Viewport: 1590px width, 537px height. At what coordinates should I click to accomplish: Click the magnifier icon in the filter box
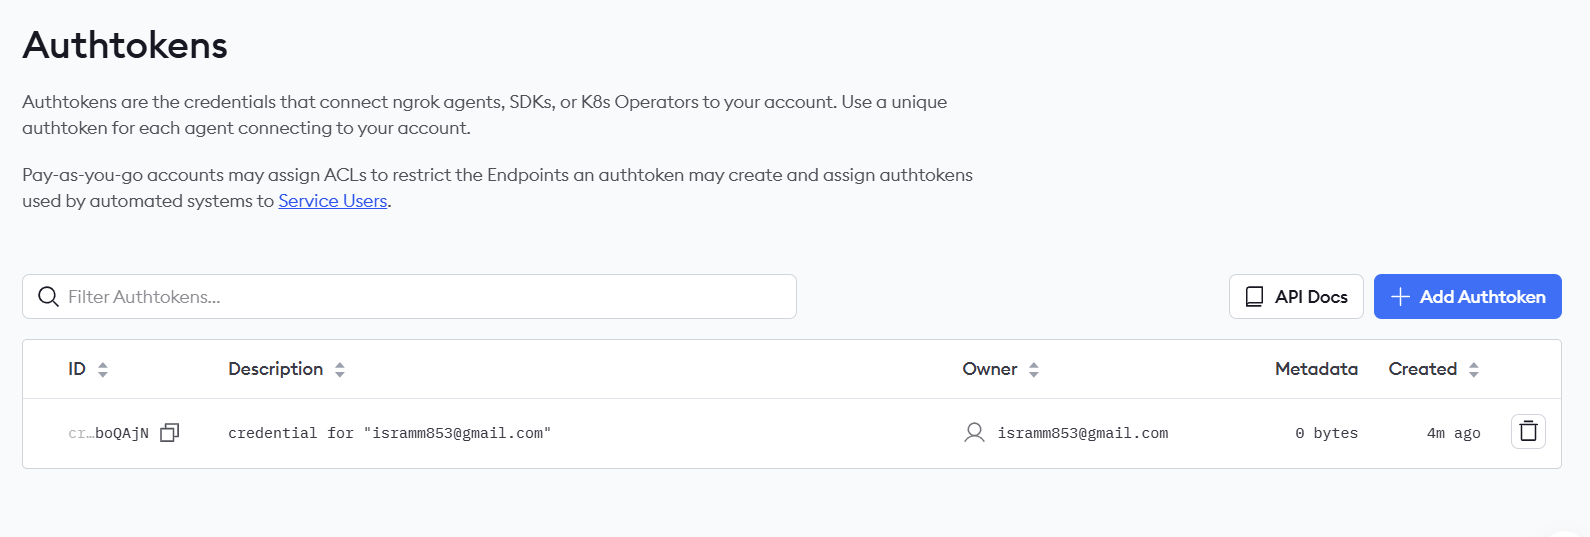point(48,297)
